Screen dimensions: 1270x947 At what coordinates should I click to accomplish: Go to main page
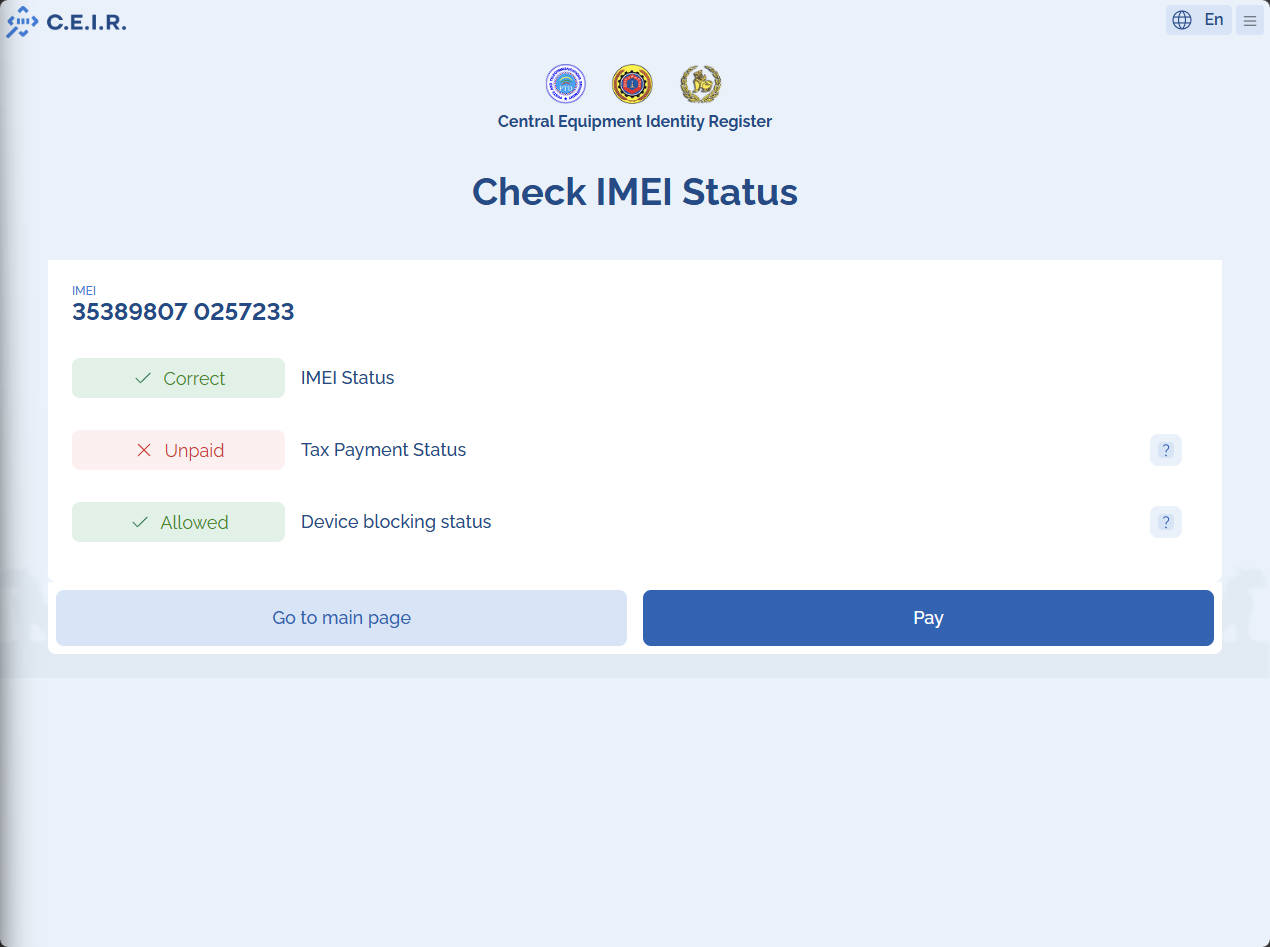(x=341, y=618)
